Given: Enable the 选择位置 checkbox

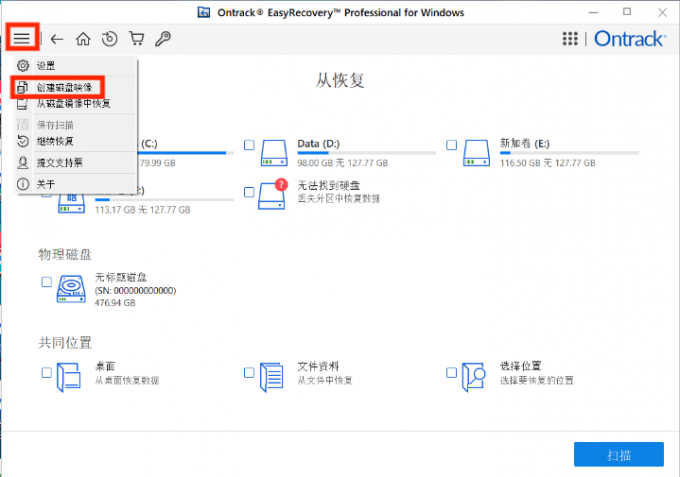Looking at the screenshot, I should [451, 372].
